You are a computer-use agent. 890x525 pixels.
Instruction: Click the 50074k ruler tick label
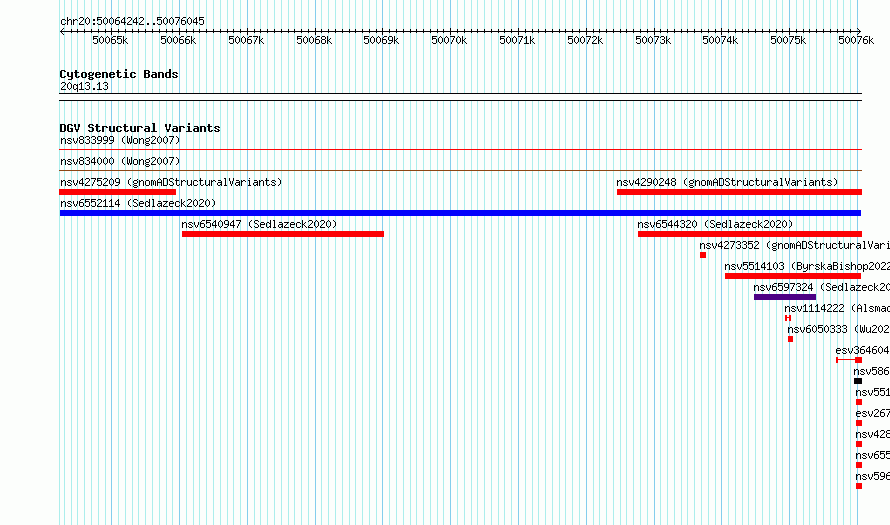[720, 40]
